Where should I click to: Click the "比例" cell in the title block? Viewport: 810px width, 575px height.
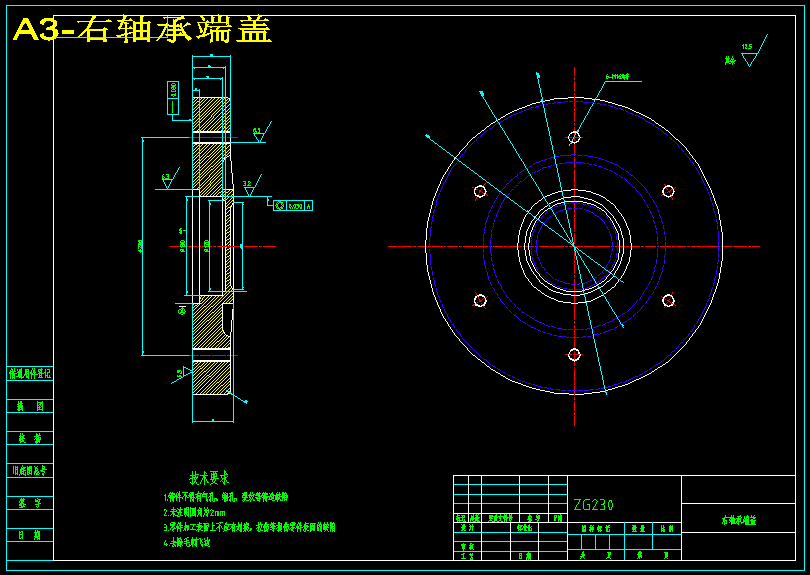pos(667,529)
